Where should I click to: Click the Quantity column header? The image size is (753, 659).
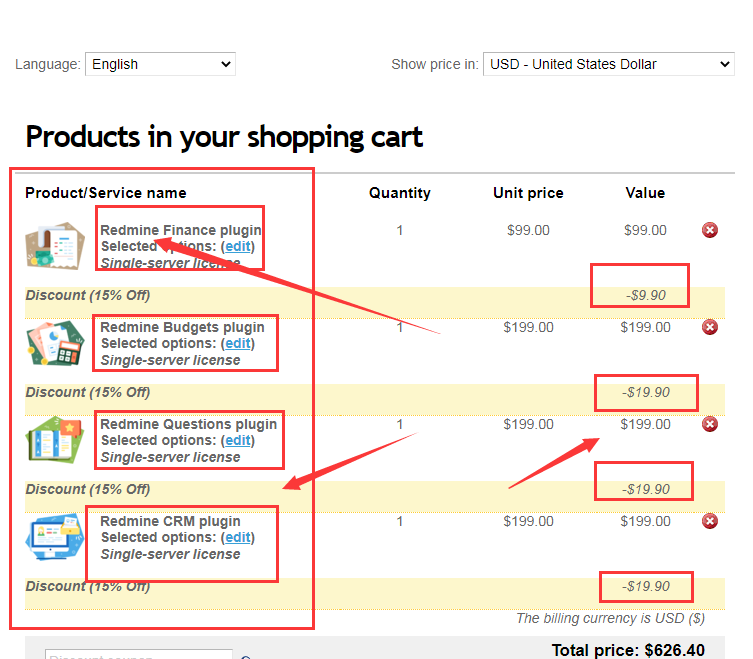(400, 193)
